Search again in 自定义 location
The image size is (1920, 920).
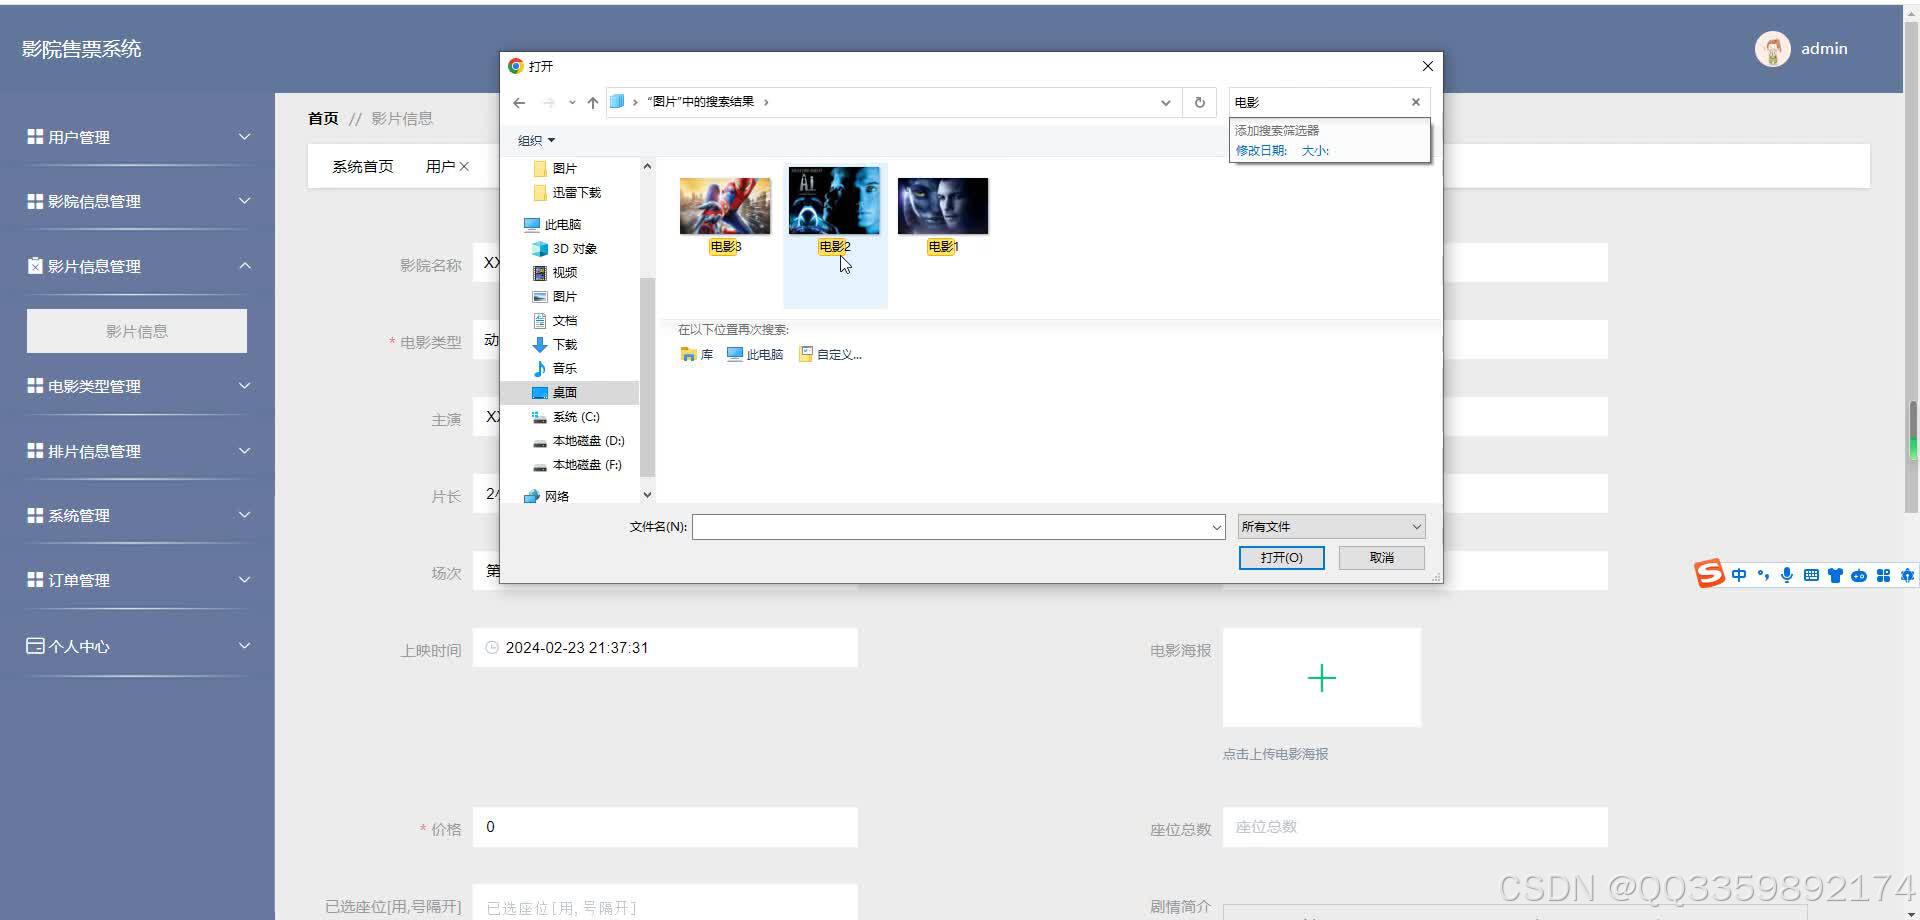pos(830,354)
